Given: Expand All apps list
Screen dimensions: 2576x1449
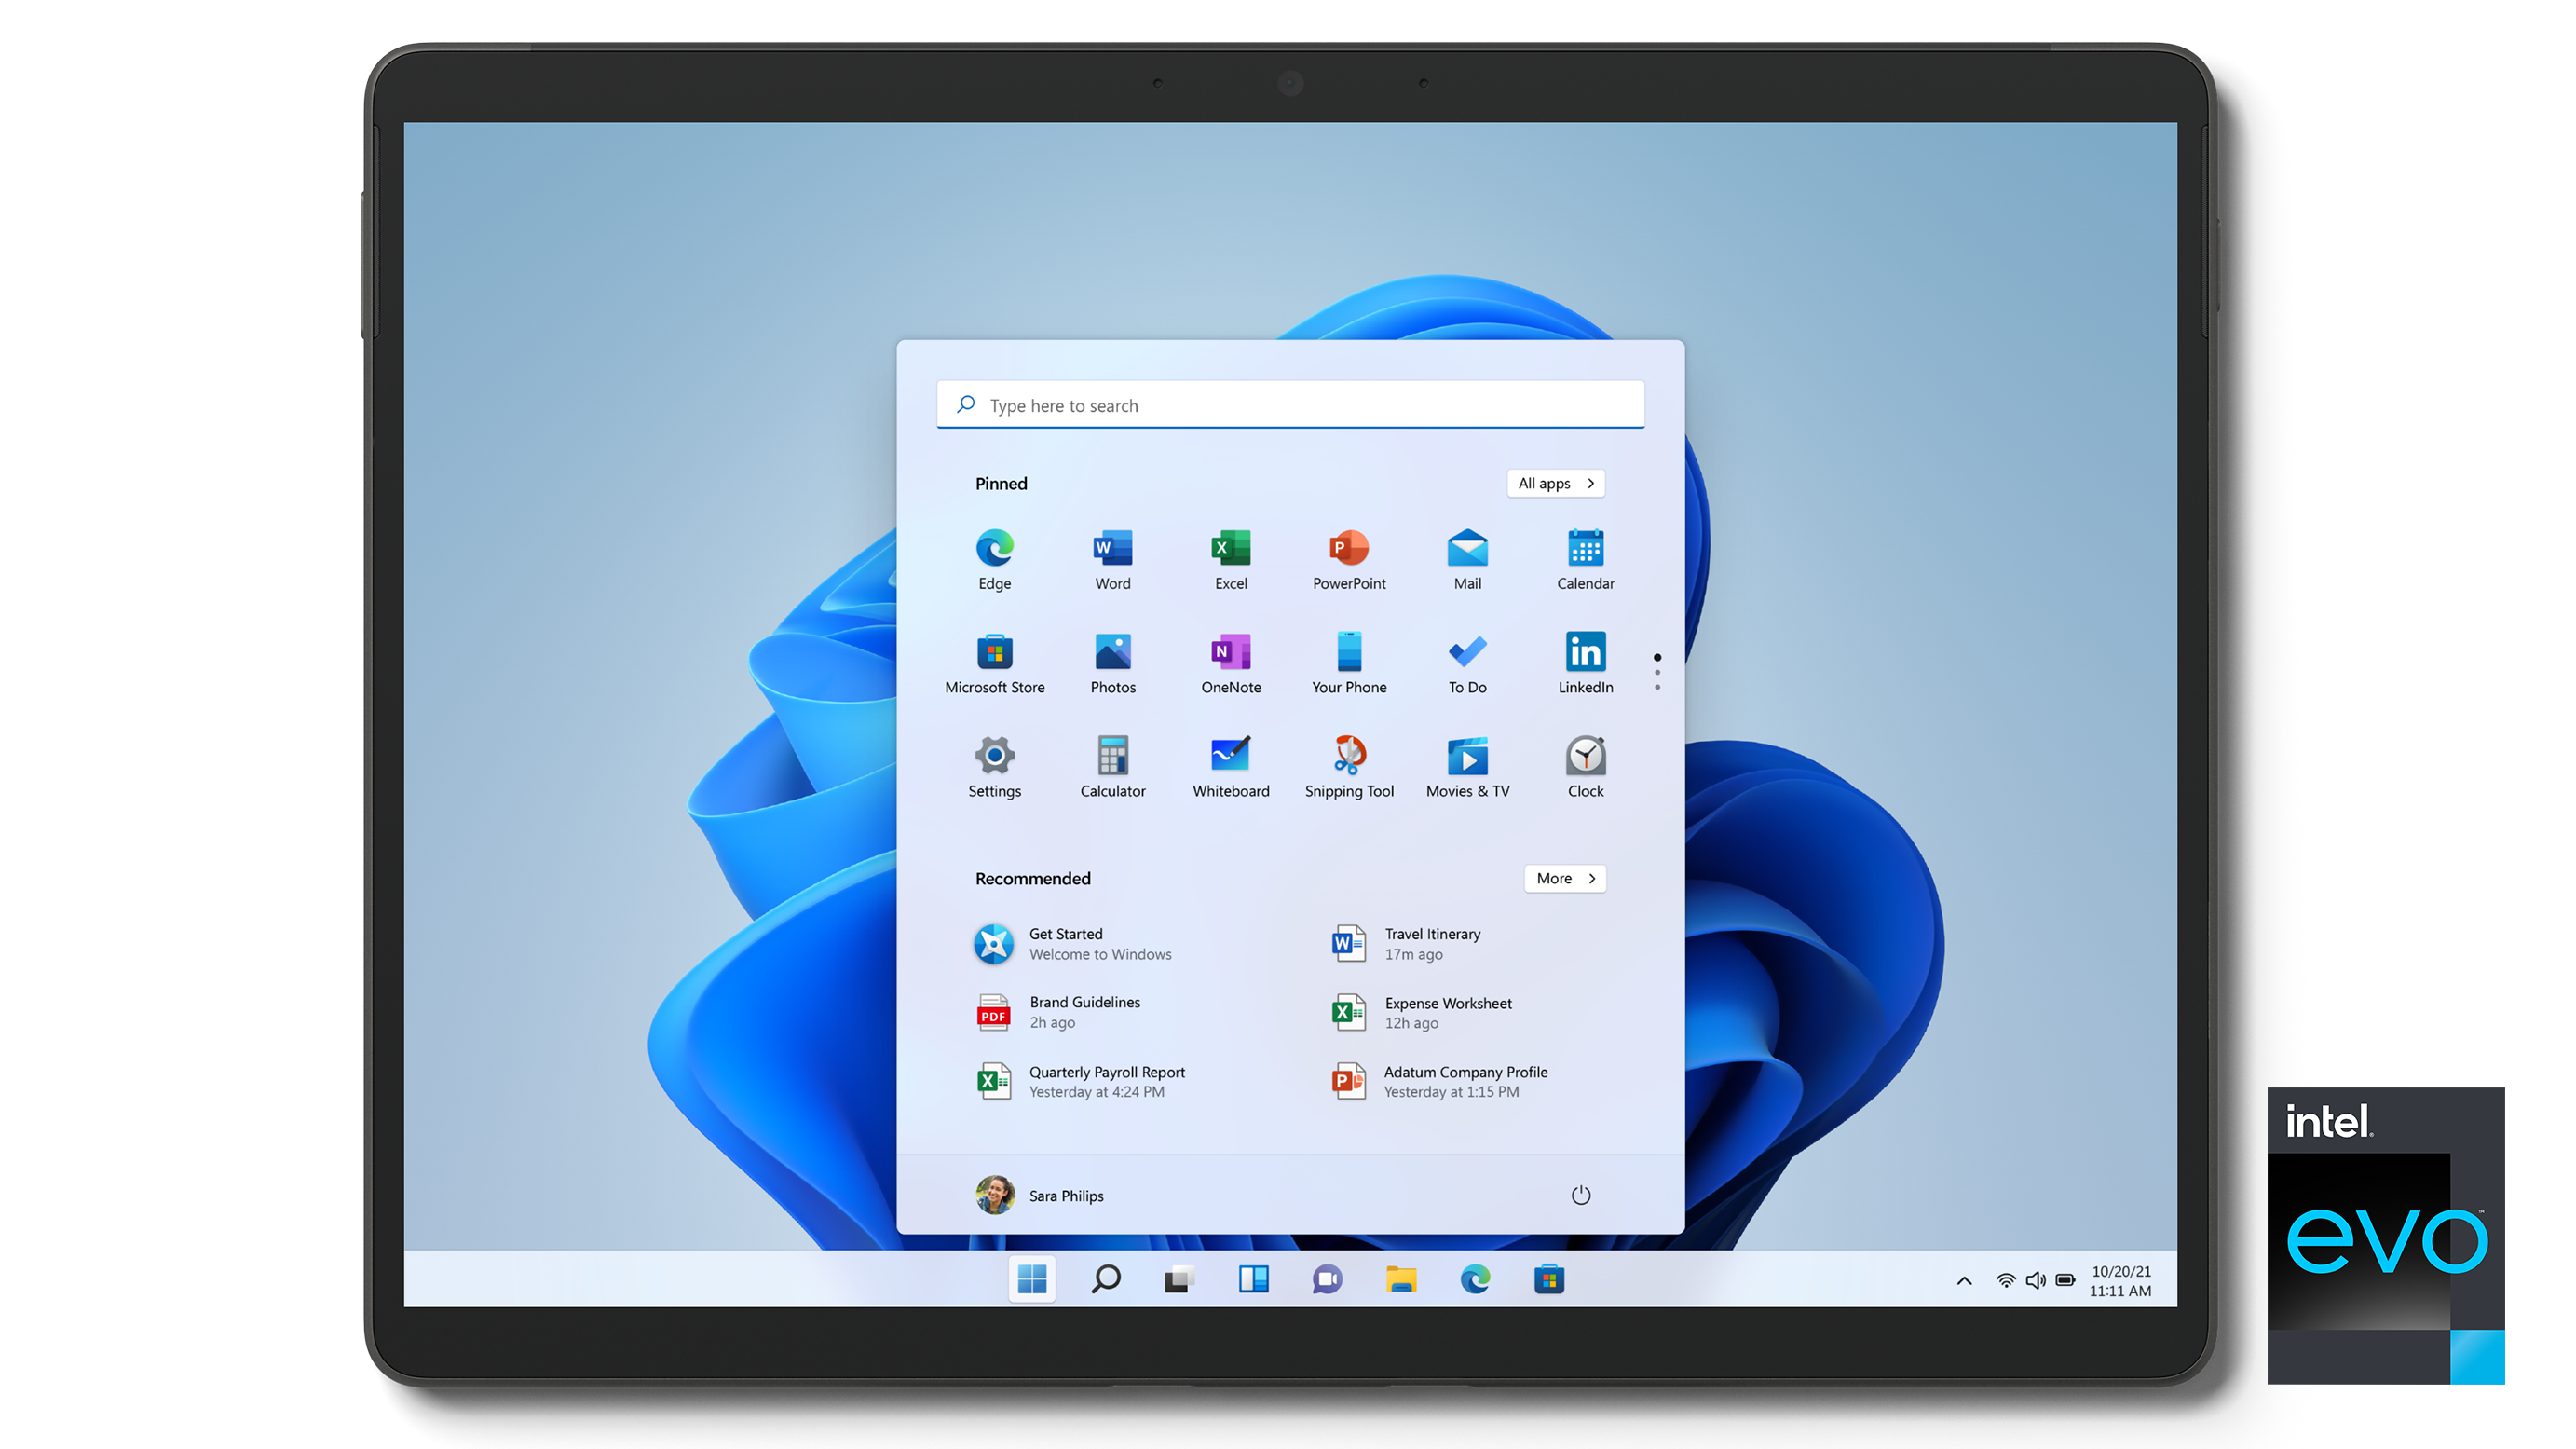Looking at the screenshot, I should (x=1555, y=483).
